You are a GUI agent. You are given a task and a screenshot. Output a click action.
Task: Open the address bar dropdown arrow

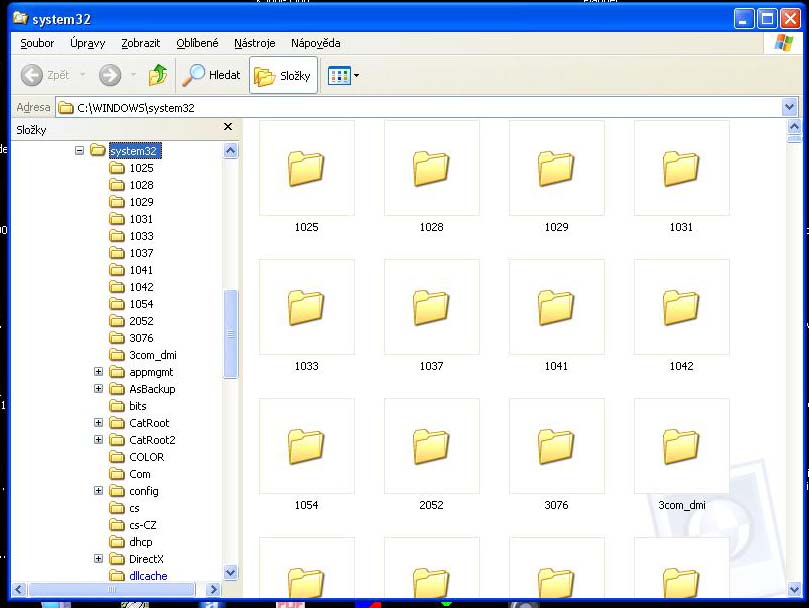(790, 108)
